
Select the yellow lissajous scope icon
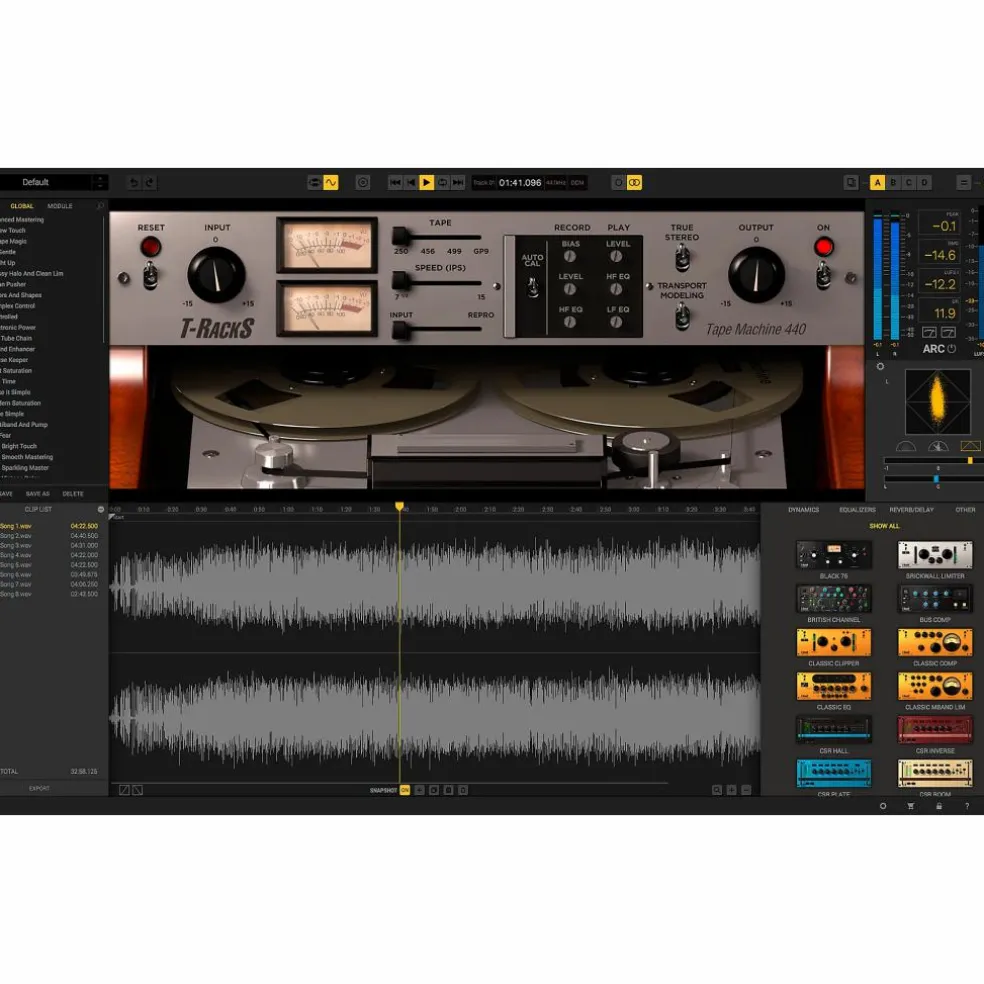(970, 446)
